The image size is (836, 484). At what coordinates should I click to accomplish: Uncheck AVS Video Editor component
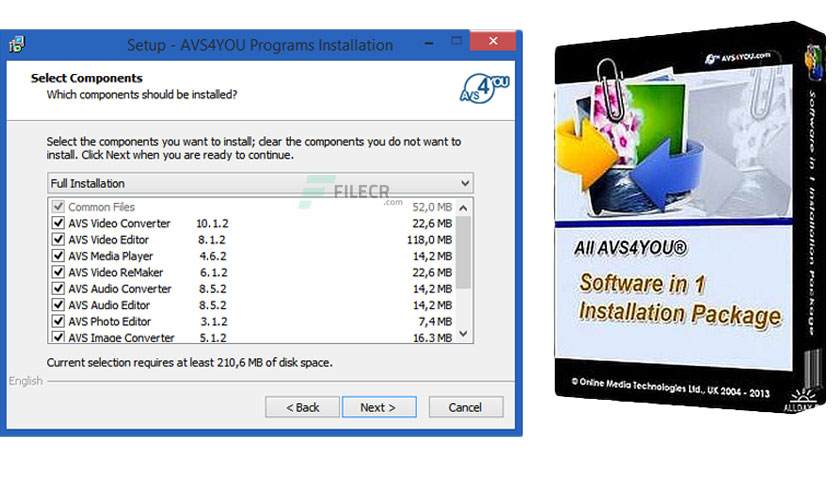click(58, 239)
